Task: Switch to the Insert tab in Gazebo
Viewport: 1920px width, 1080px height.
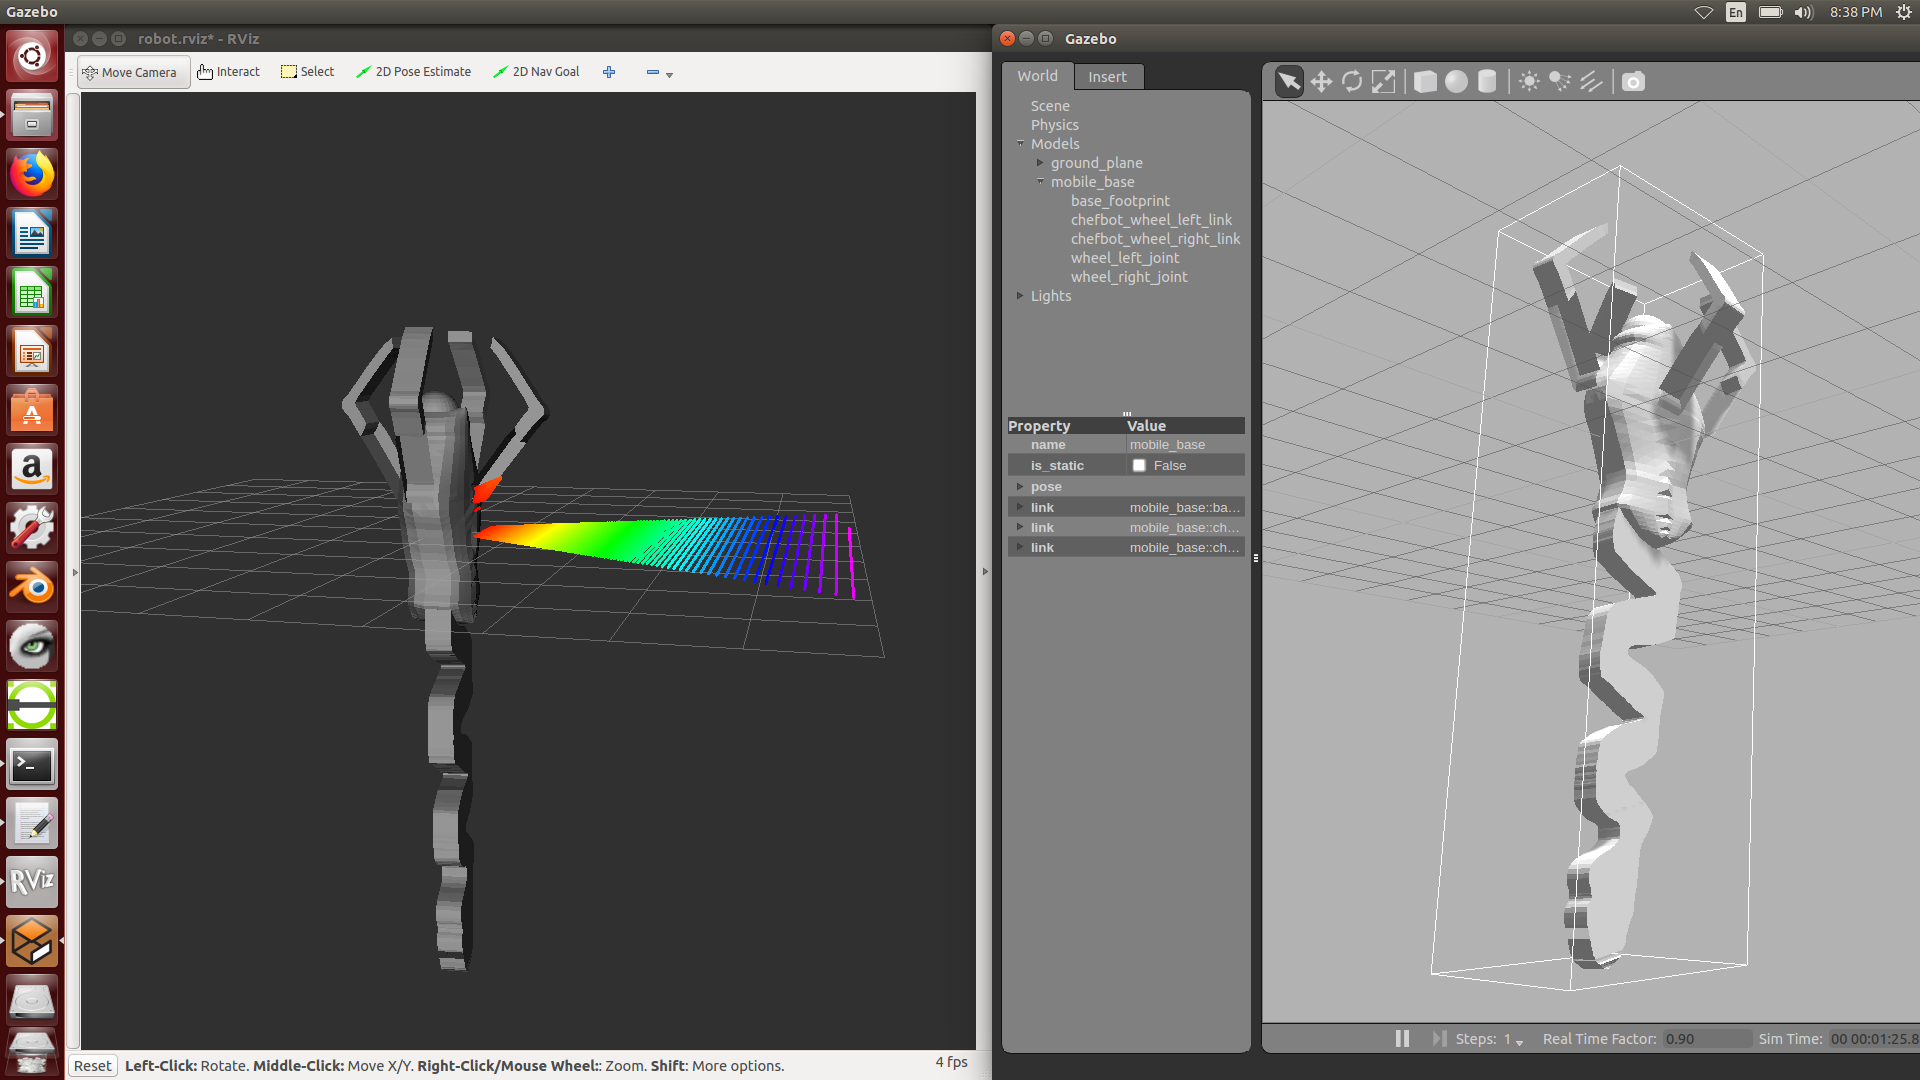Action: (x=1107, y=76)
